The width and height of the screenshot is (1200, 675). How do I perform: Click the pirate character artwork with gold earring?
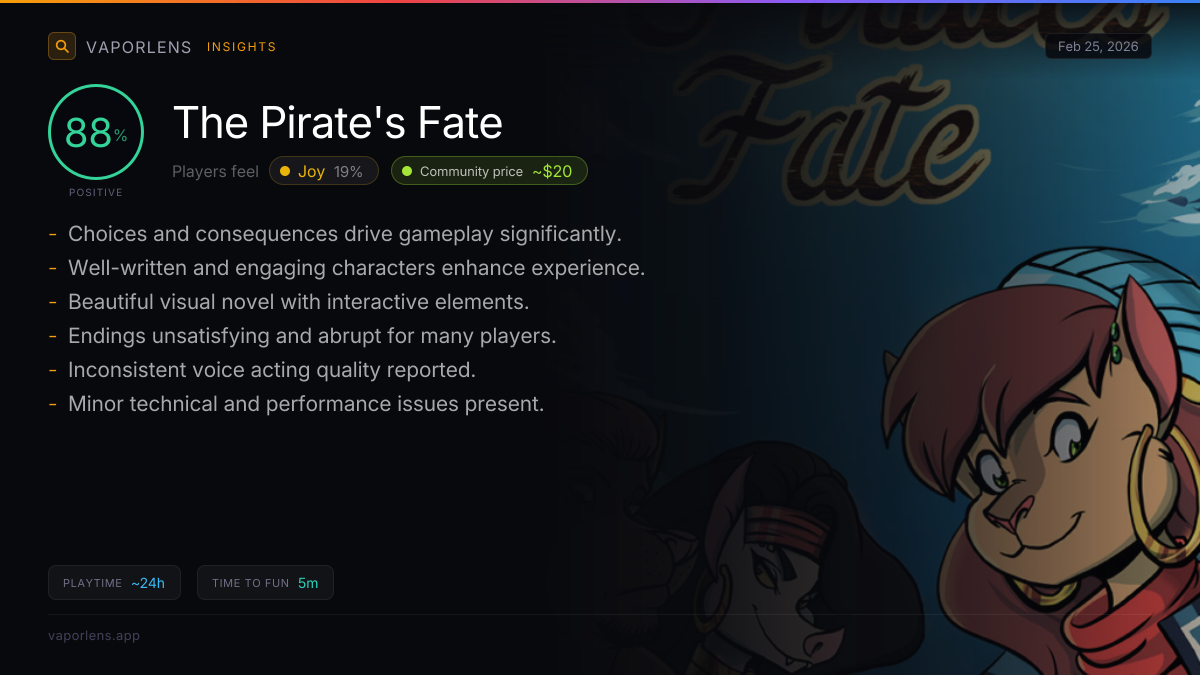click(1040, 460)
